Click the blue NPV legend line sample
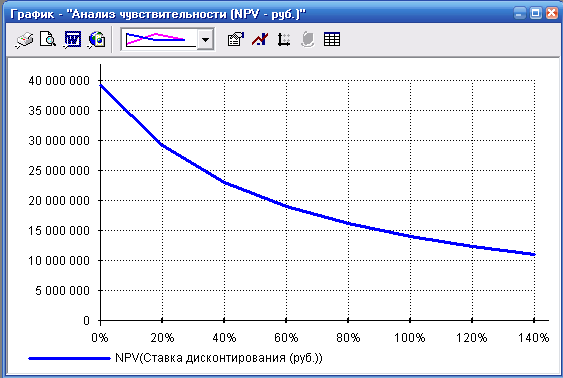 pyautogui.click(x=69, y=358)
